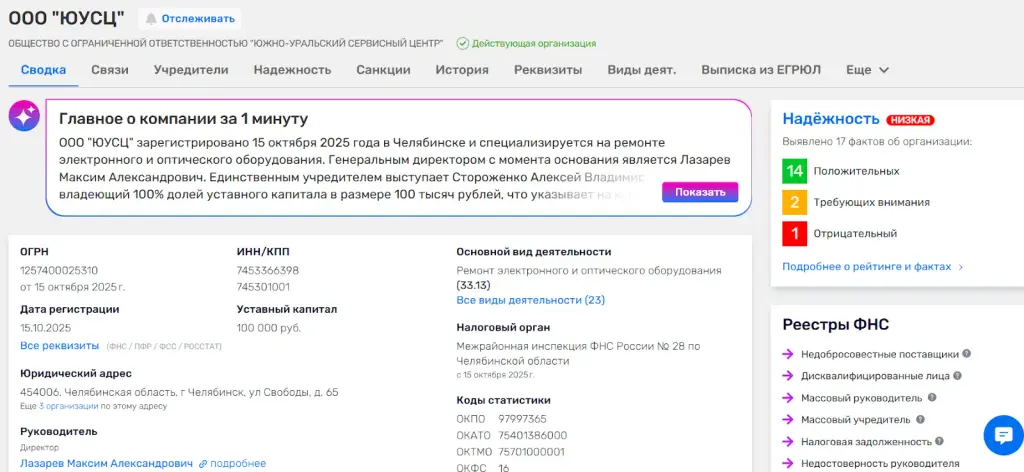Expand the Еще dropdown in the tab bar
1024x472 pixels.
tap(867, 70)
